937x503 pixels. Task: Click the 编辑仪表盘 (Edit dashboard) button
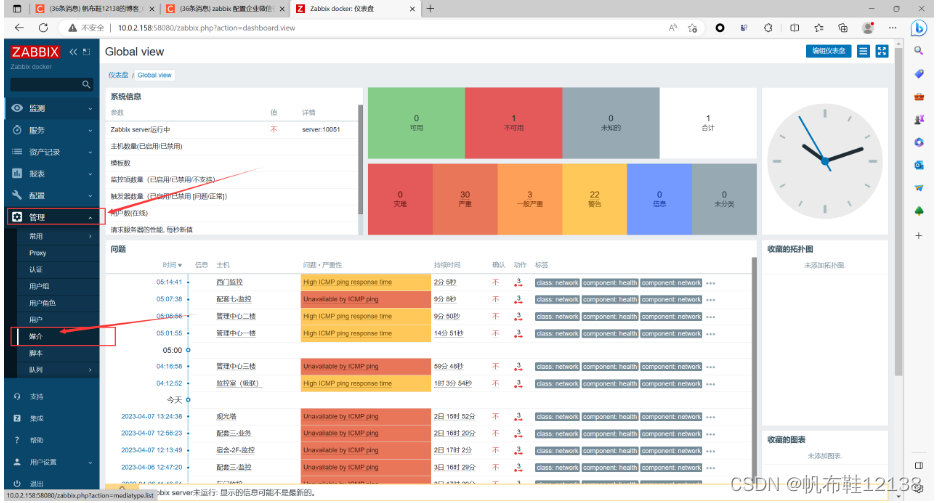coord(828,51)
